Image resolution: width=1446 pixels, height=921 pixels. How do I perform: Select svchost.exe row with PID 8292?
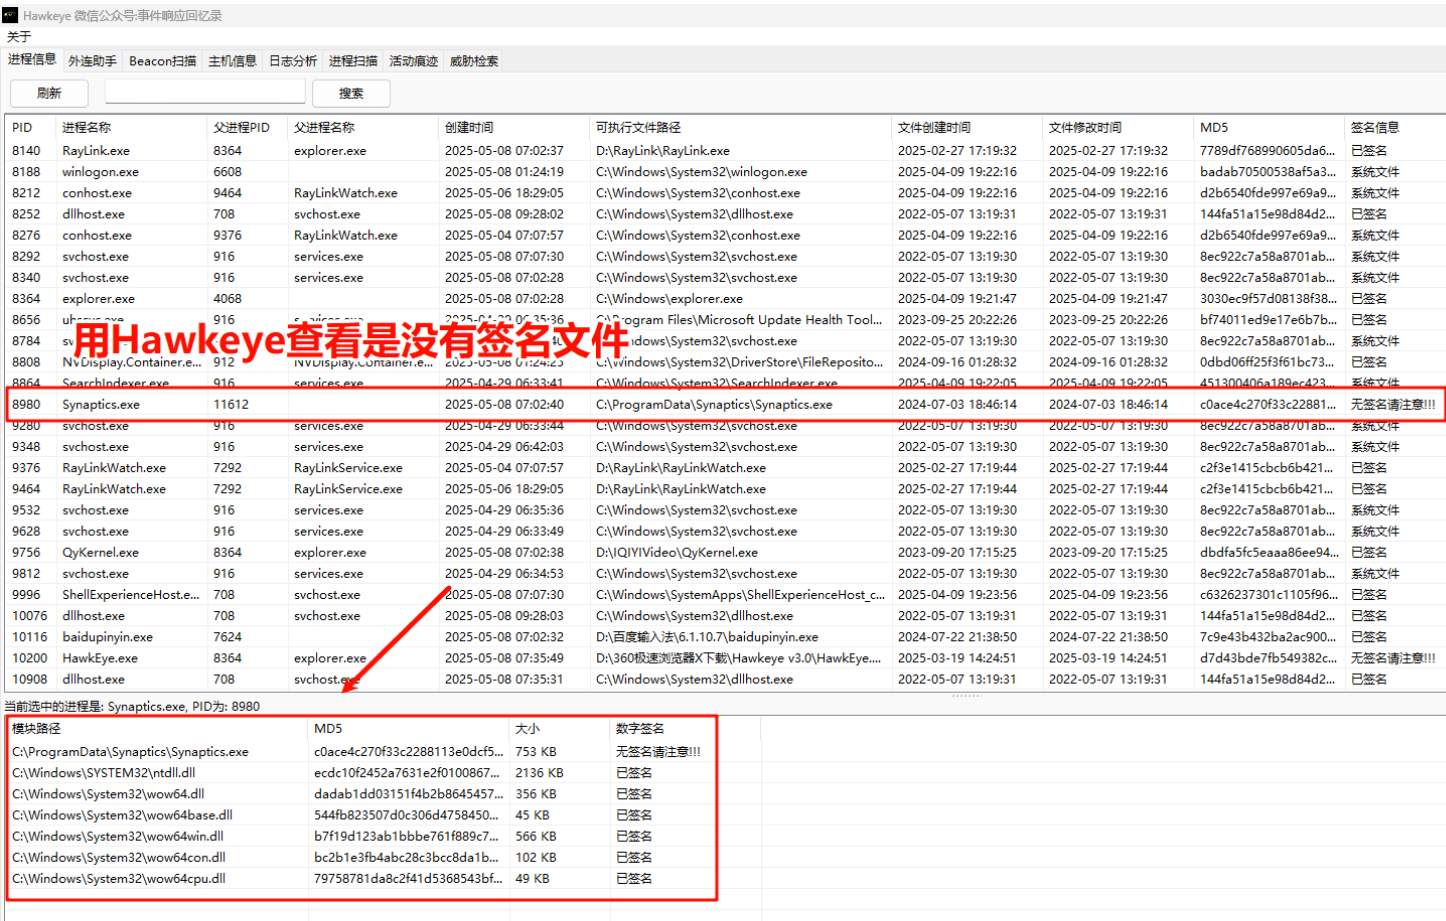point(725,256)
